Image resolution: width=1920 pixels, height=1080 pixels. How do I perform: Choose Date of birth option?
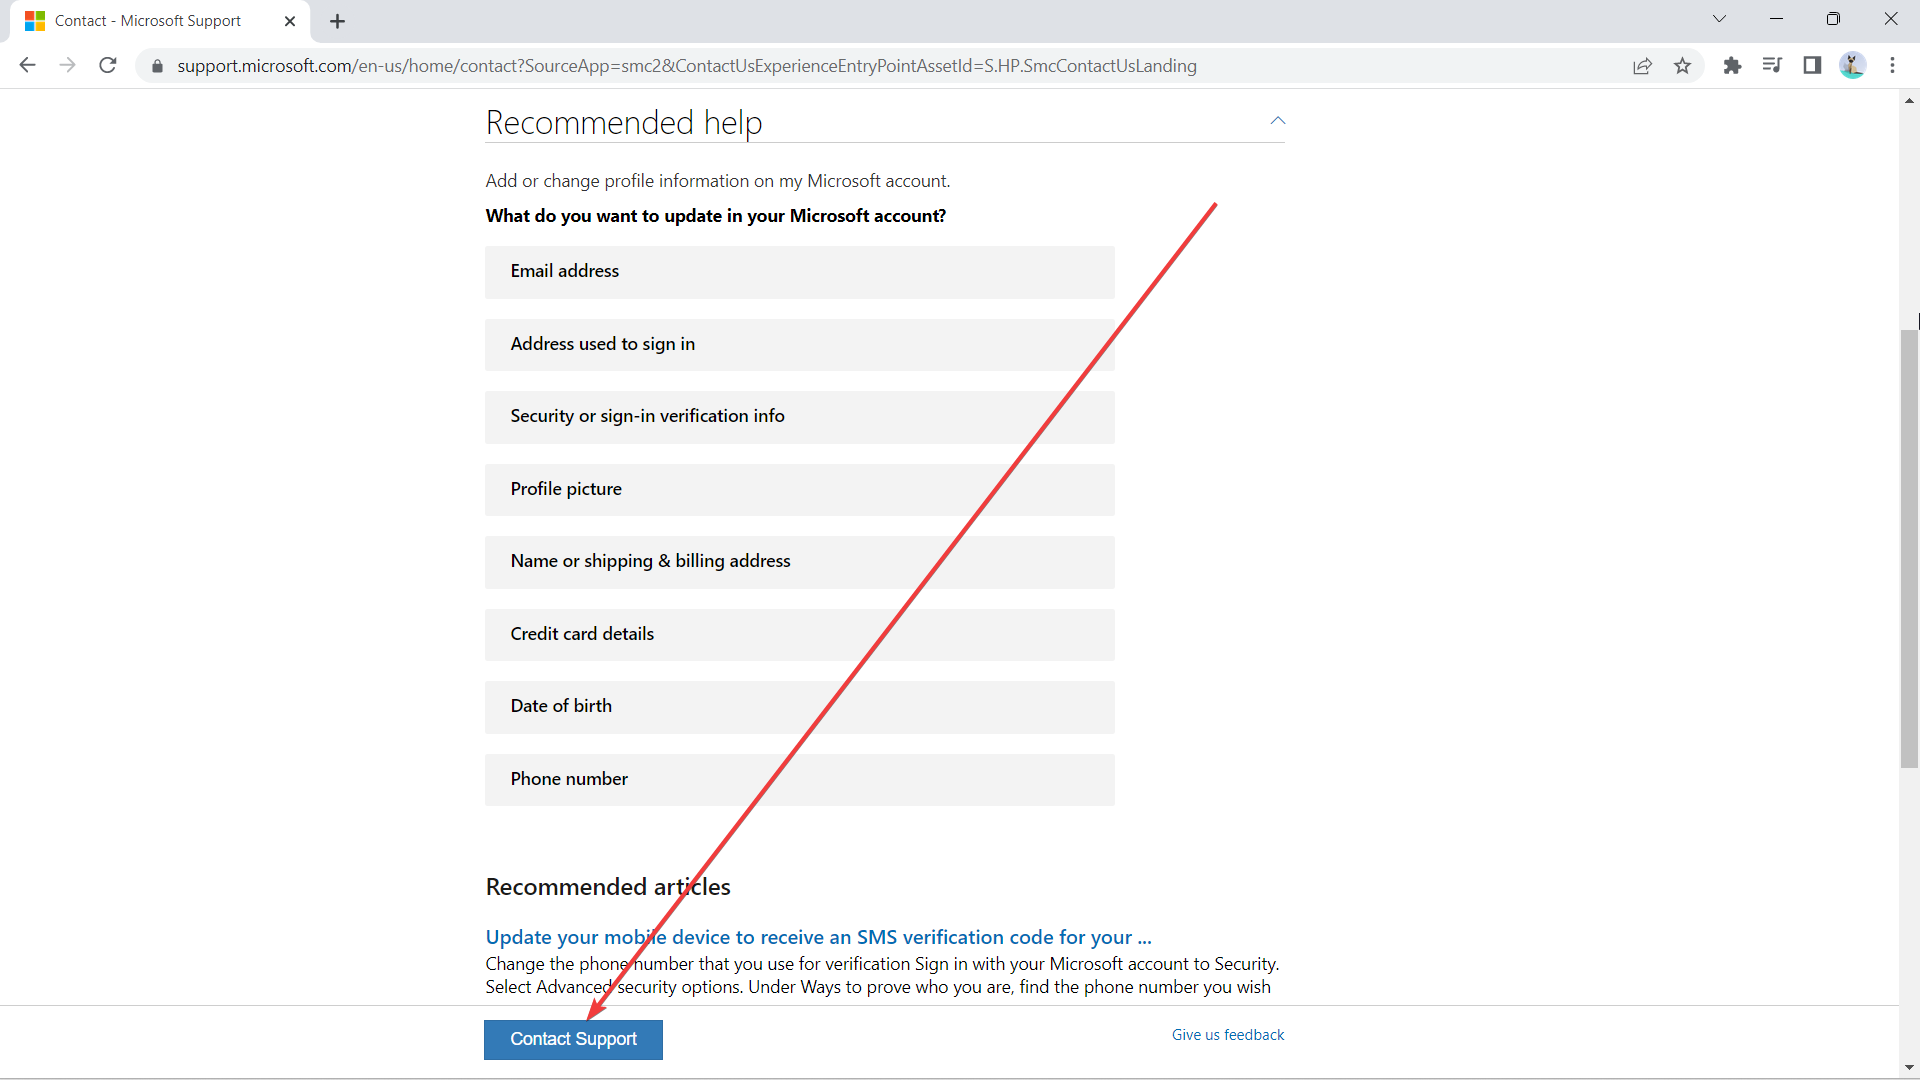[799, 707]
